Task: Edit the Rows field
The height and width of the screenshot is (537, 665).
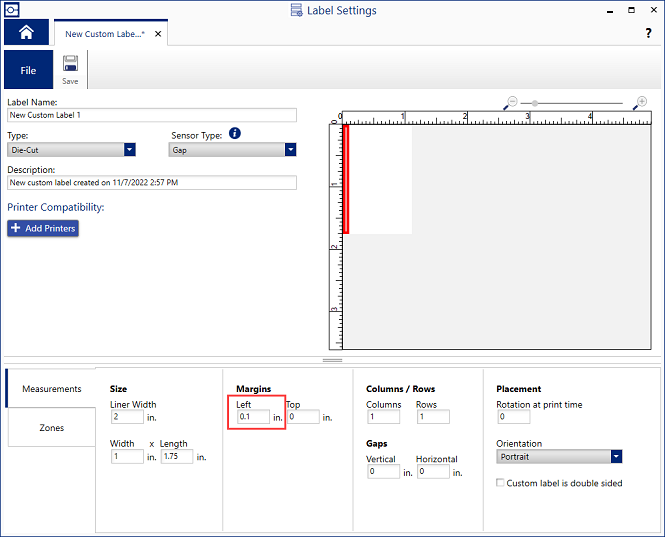Action: pyautogui.click(x=433, y=417)
